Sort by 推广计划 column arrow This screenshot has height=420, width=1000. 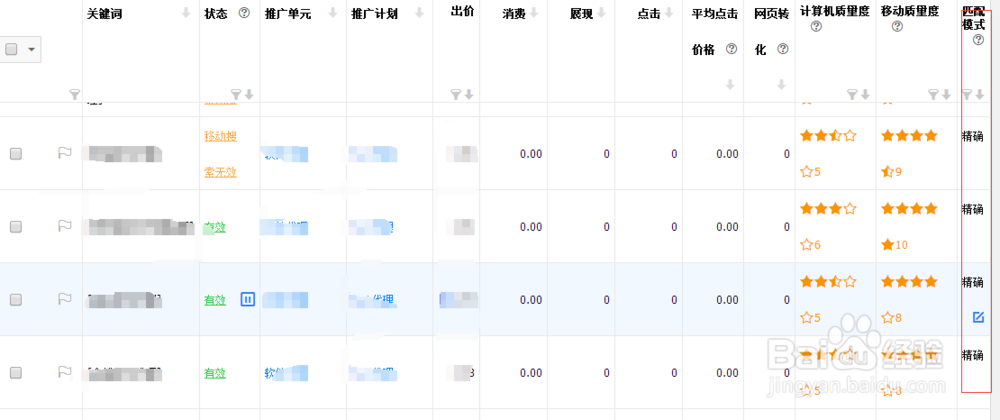point(419,13)
